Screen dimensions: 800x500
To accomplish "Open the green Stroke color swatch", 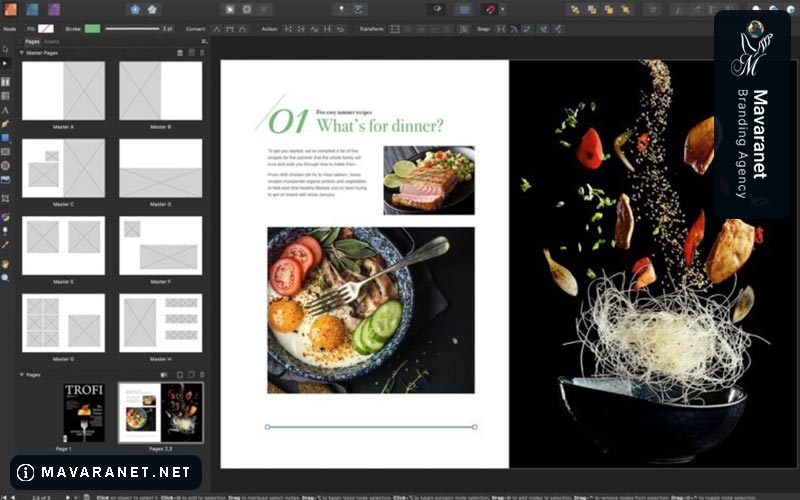I will coord(92,29).
